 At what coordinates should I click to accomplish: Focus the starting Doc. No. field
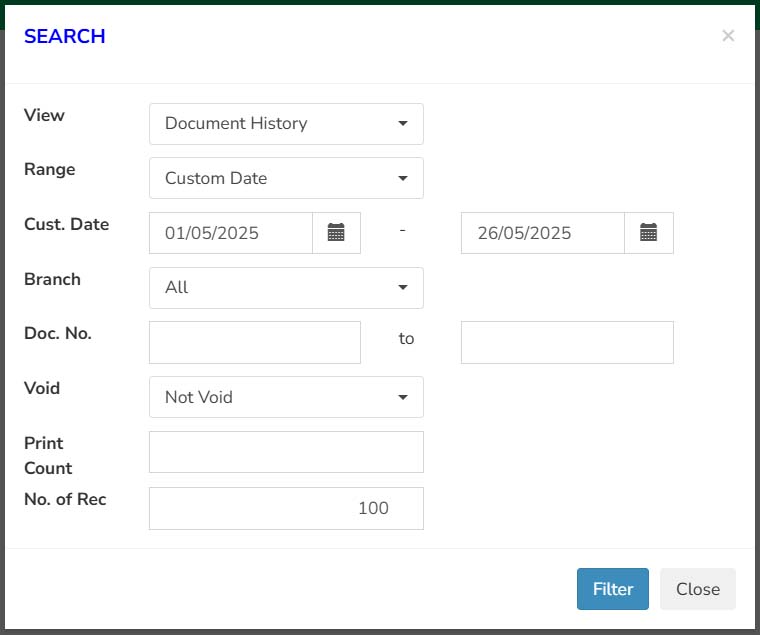[x=255, y=342]
